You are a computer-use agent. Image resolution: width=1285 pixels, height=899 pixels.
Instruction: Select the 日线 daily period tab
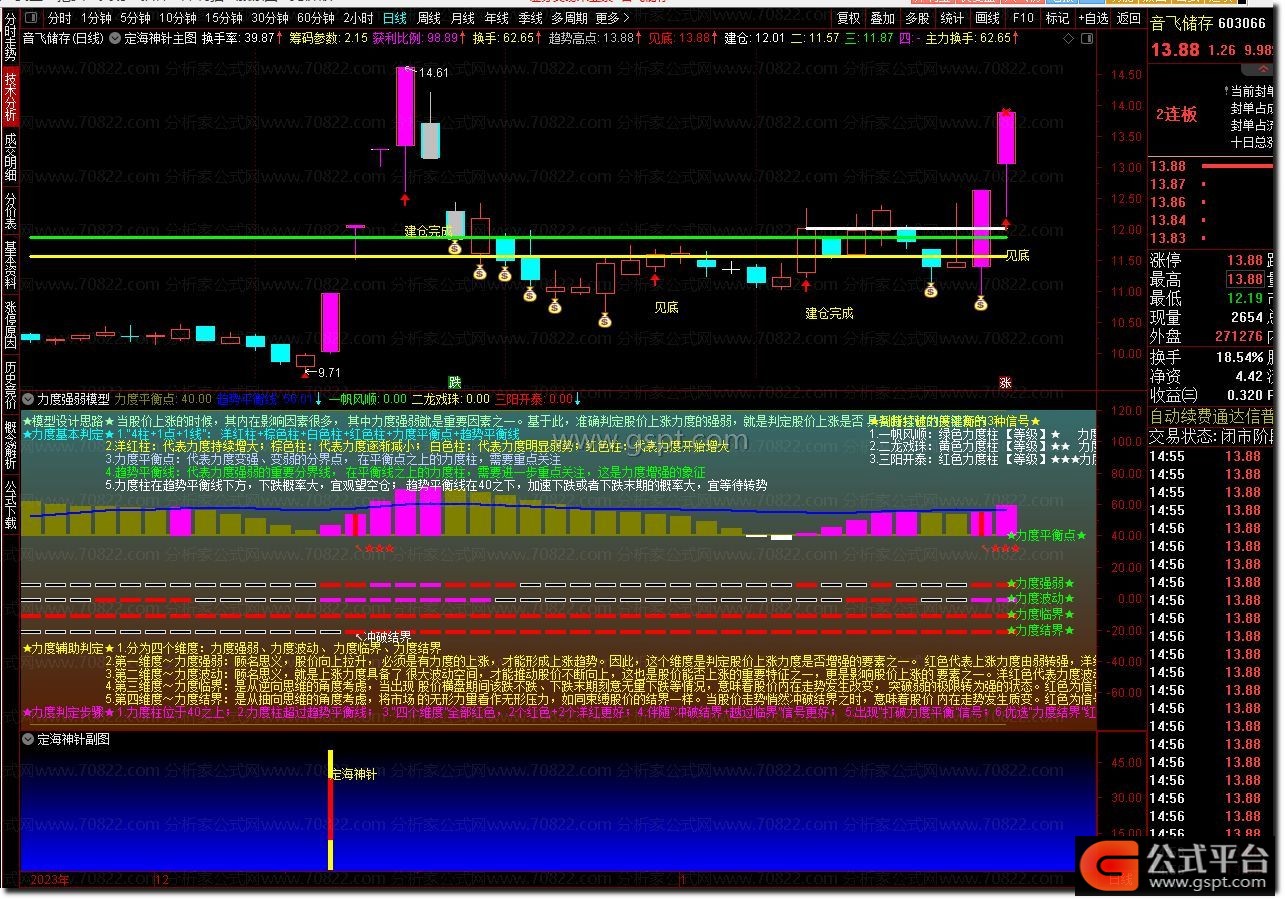[395, 18]
